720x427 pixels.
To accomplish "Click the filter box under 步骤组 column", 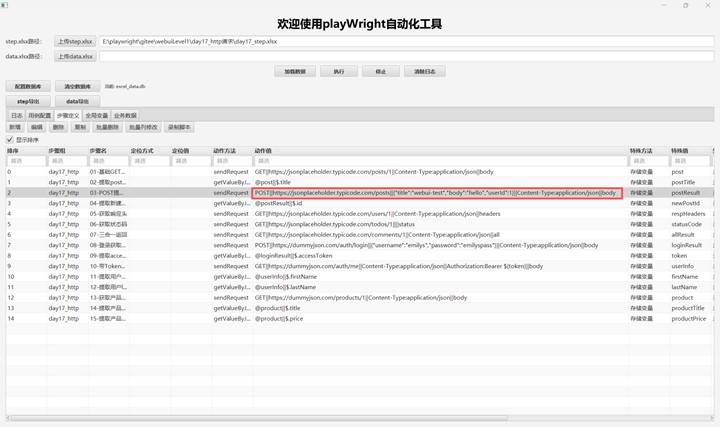I will (67, 161).
